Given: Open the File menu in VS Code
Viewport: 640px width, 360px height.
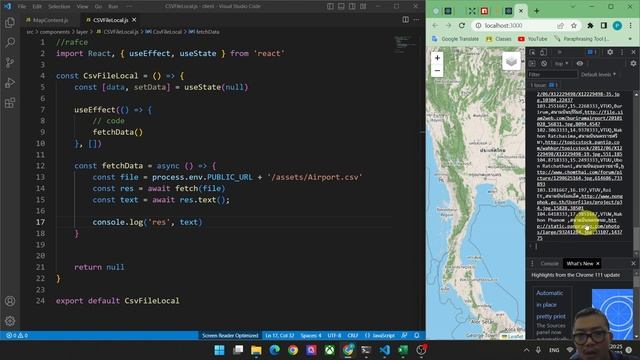Looking at the screenshot, I should 22,7.
